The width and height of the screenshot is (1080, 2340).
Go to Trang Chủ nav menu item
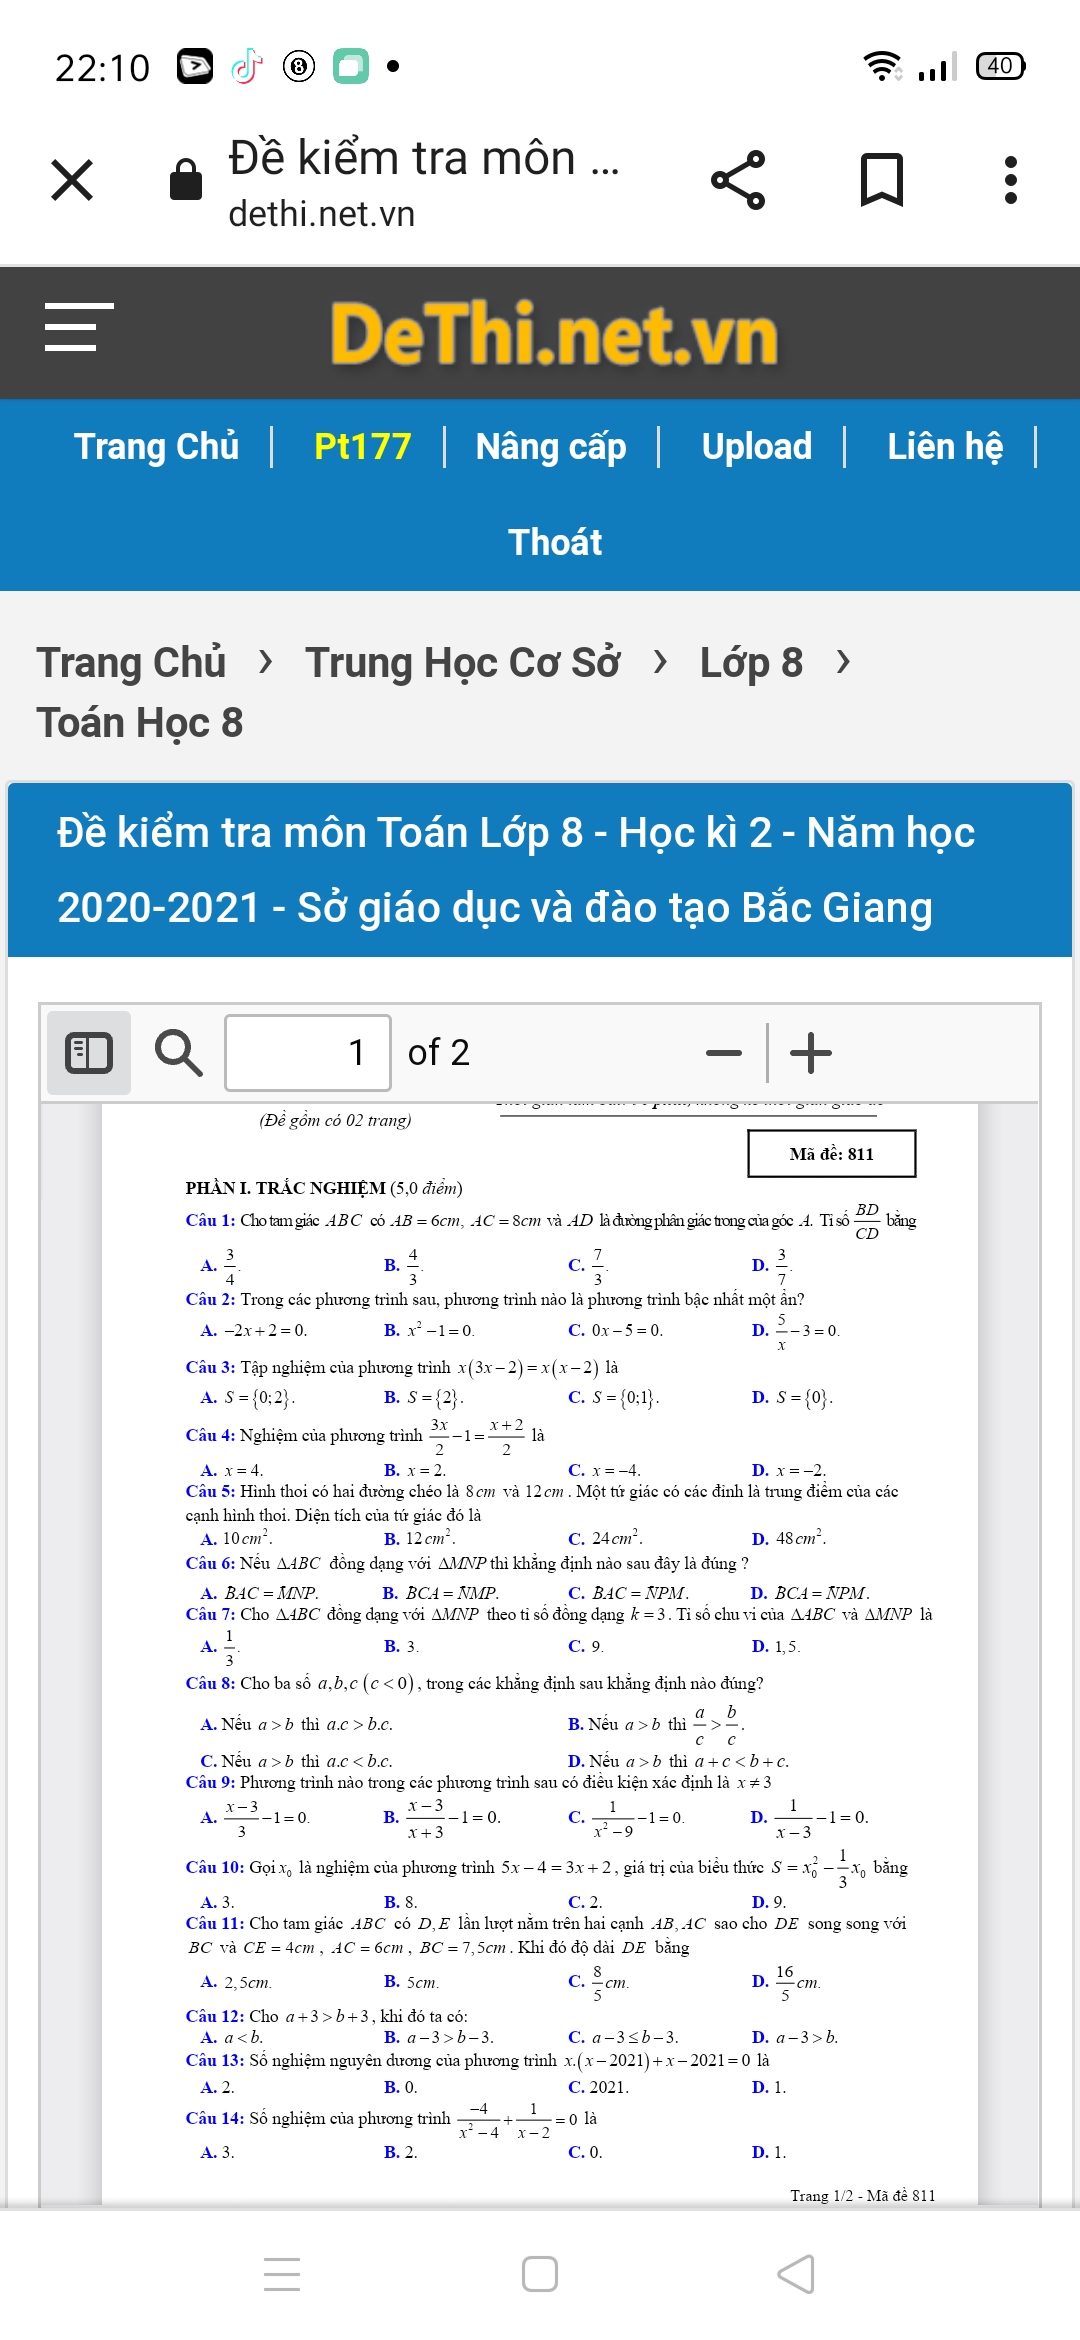click(157, 446)
